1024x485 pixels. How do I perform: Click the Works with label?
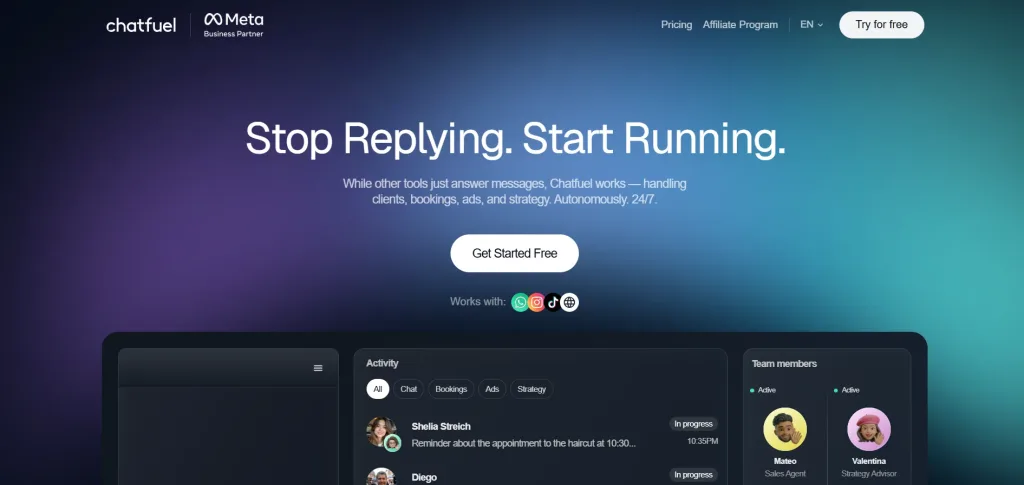point(478,302)
